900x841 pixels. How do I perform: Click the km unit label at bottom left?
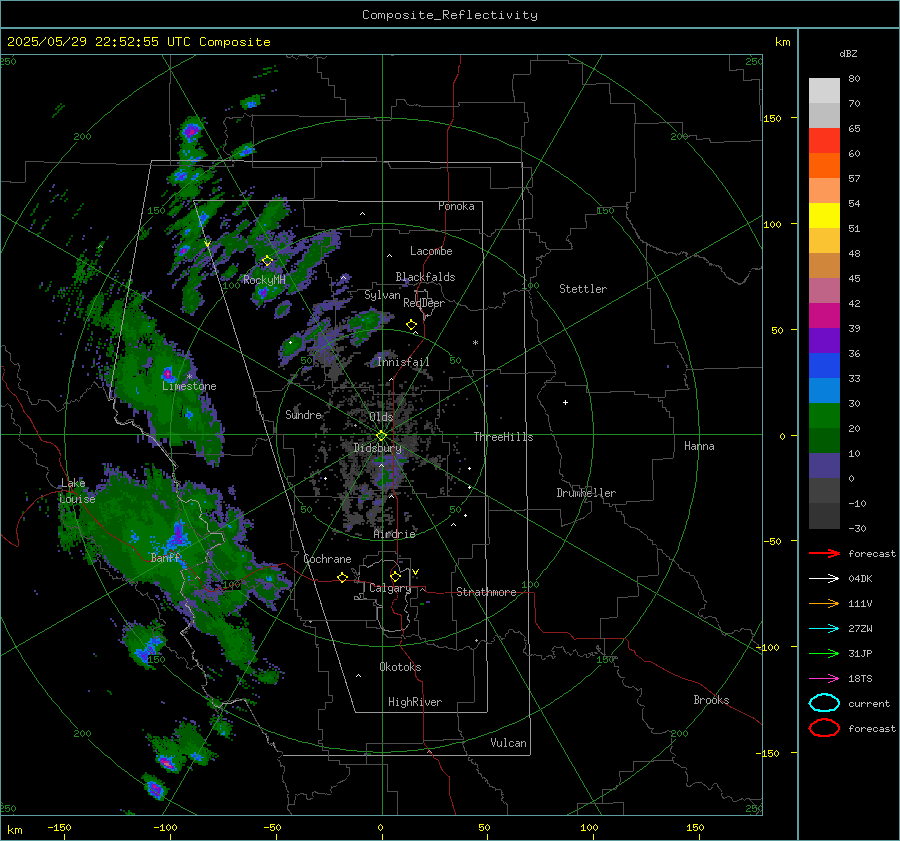[x=14, y=830]
